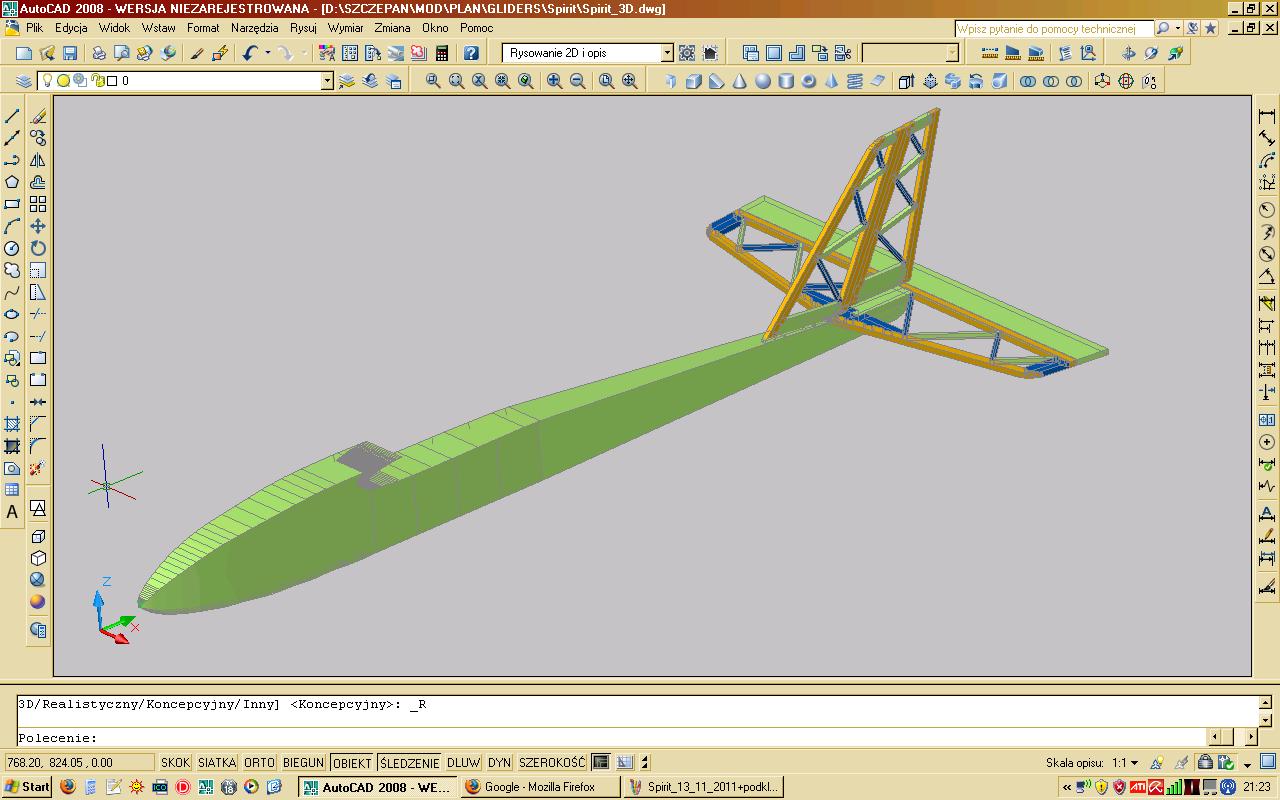Viewport: 1280px width, 800px height.
Task: Click the help search input field
Action: pyautogui.click(x=1053, y=29)
